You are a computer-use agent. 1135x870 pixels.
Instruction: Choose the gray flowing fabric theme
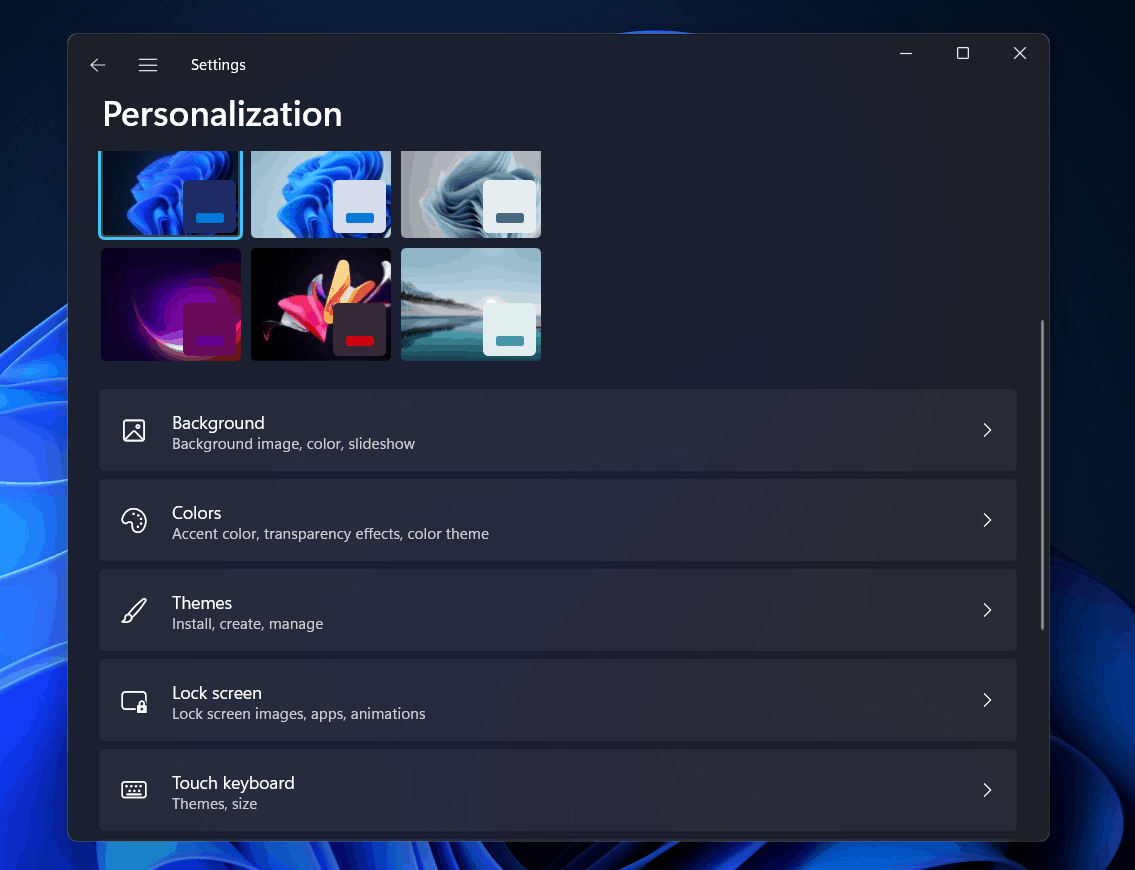pyautogui.click(x=470, y=194)
